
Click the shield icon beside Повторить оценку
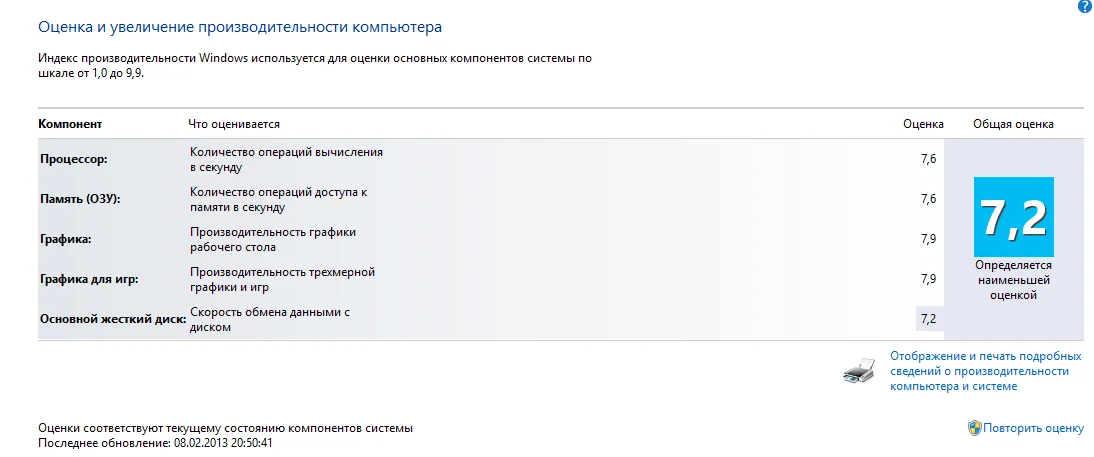click(x=974, y=428)
